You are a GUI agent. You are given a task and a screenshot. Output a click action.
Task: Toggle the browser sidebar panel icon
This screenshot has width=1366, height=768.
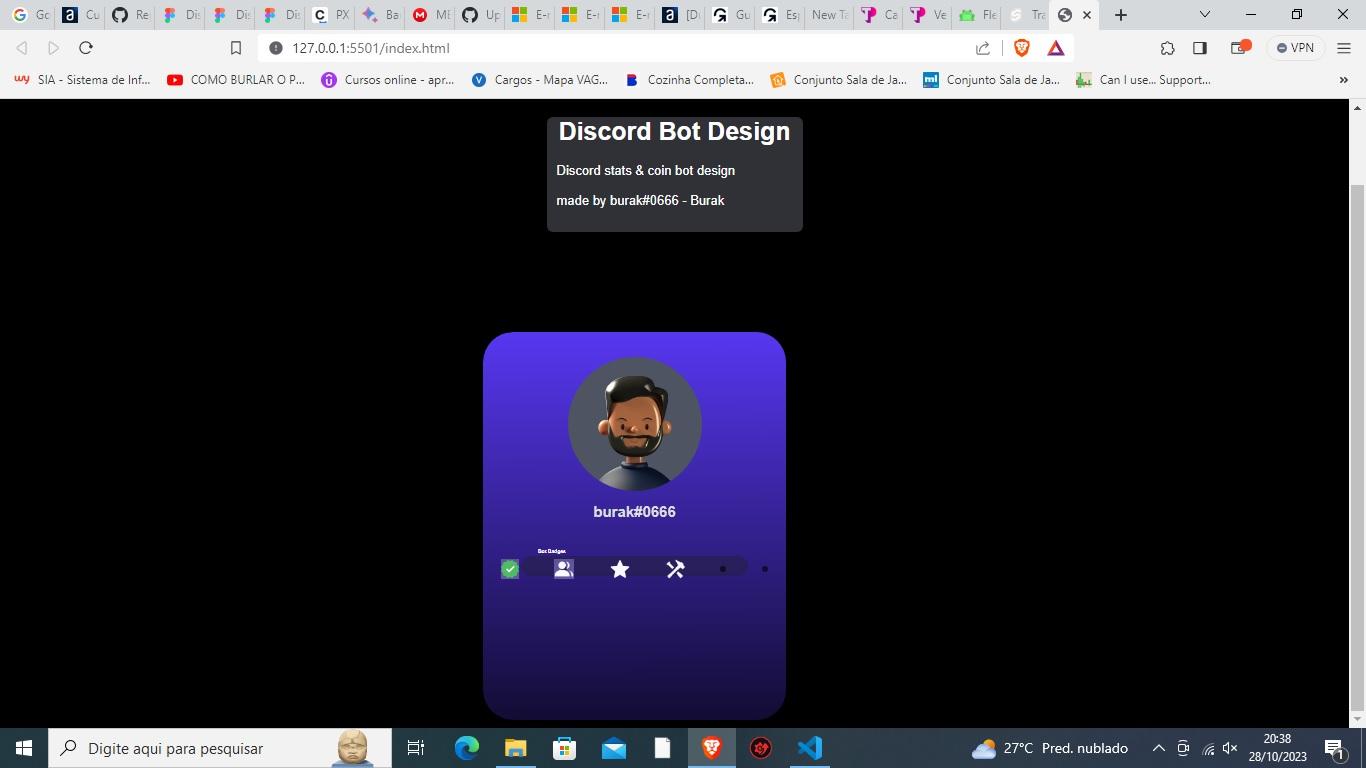pos(1200,48)
